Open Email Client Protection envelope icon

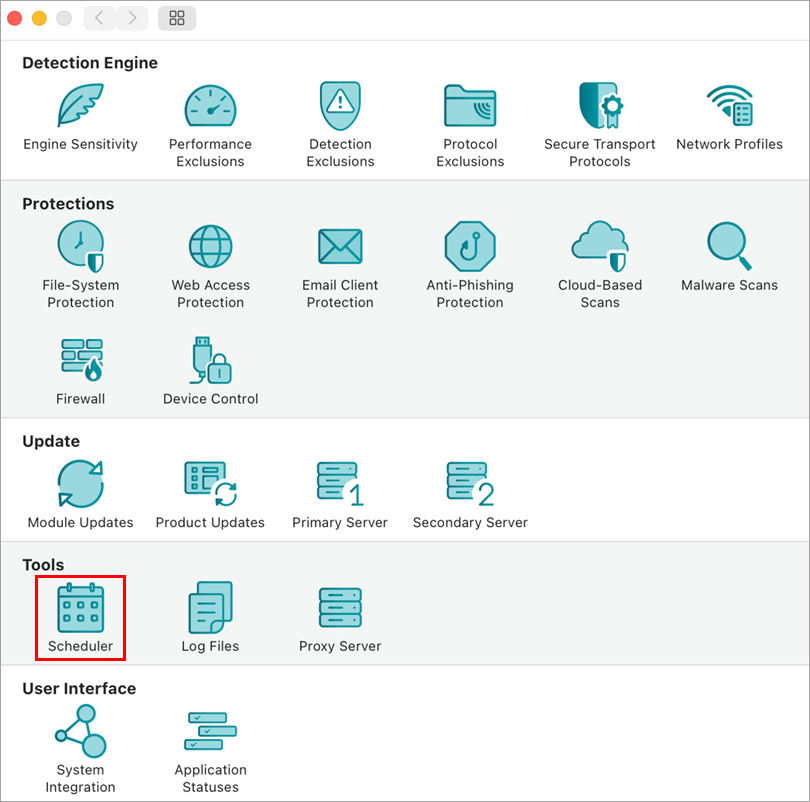point(340,246)
